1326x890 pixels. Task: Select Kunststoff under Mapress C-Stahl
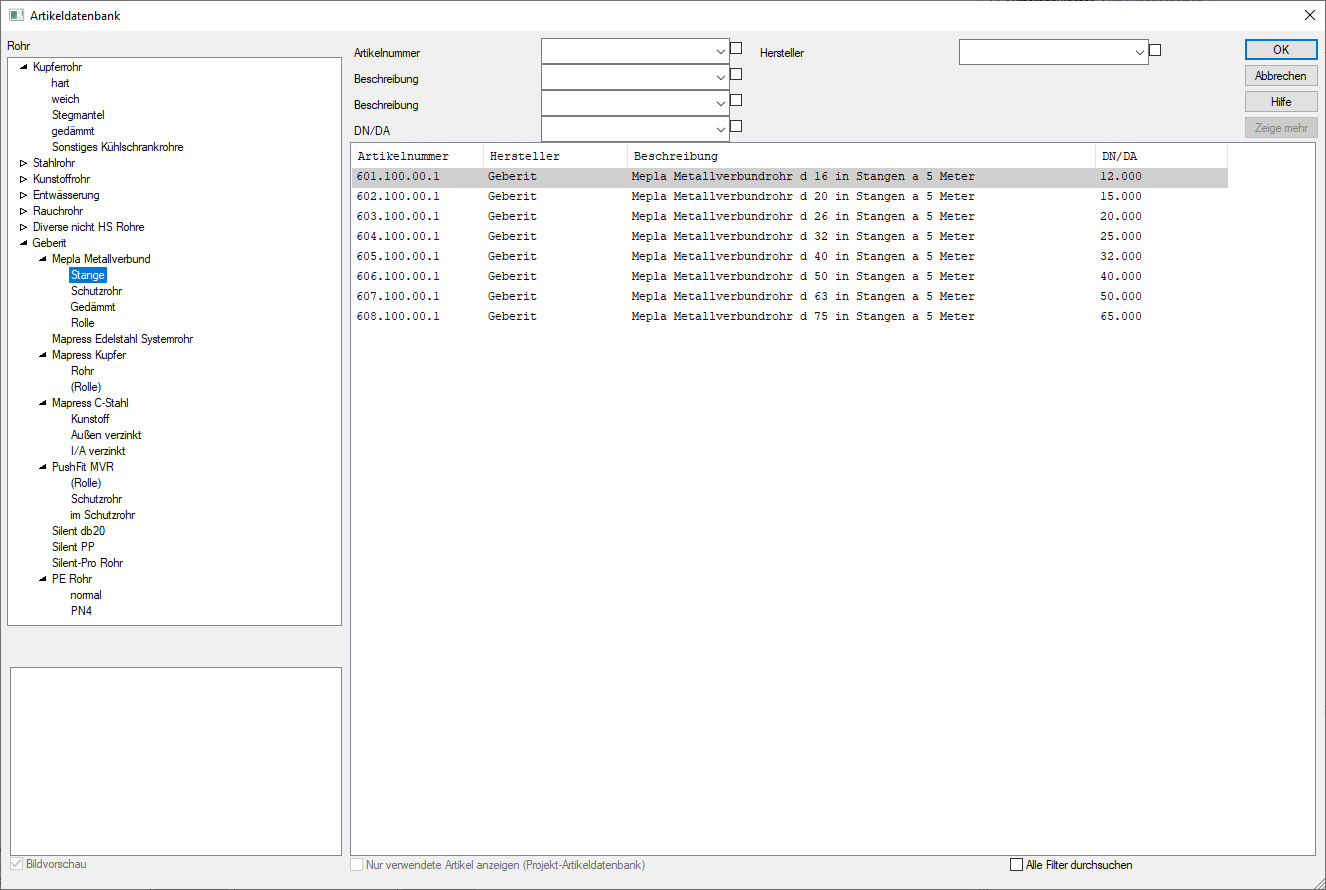90,419
